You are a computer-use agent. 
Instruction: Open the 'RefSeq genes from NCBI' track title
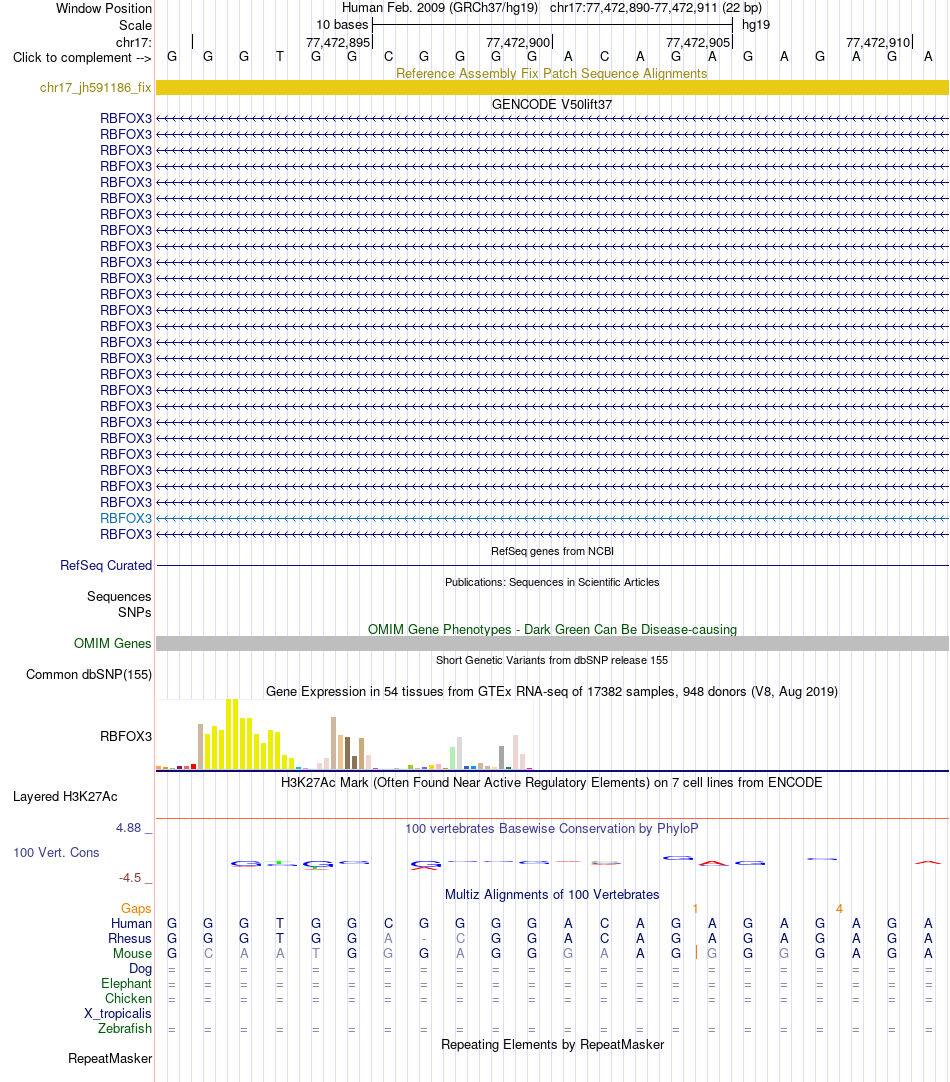pyautogui.click(x=552, y=551)
